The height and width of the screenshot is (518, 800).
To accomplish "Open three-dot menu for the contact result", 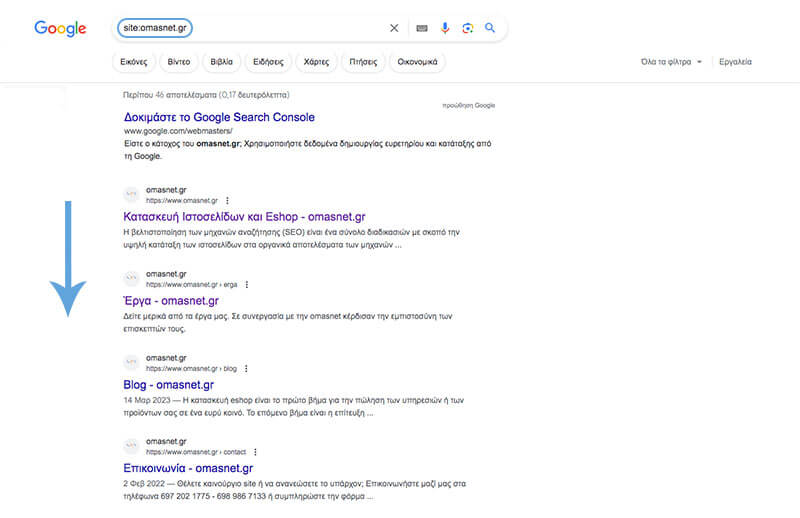I will (x=255, y=452).
